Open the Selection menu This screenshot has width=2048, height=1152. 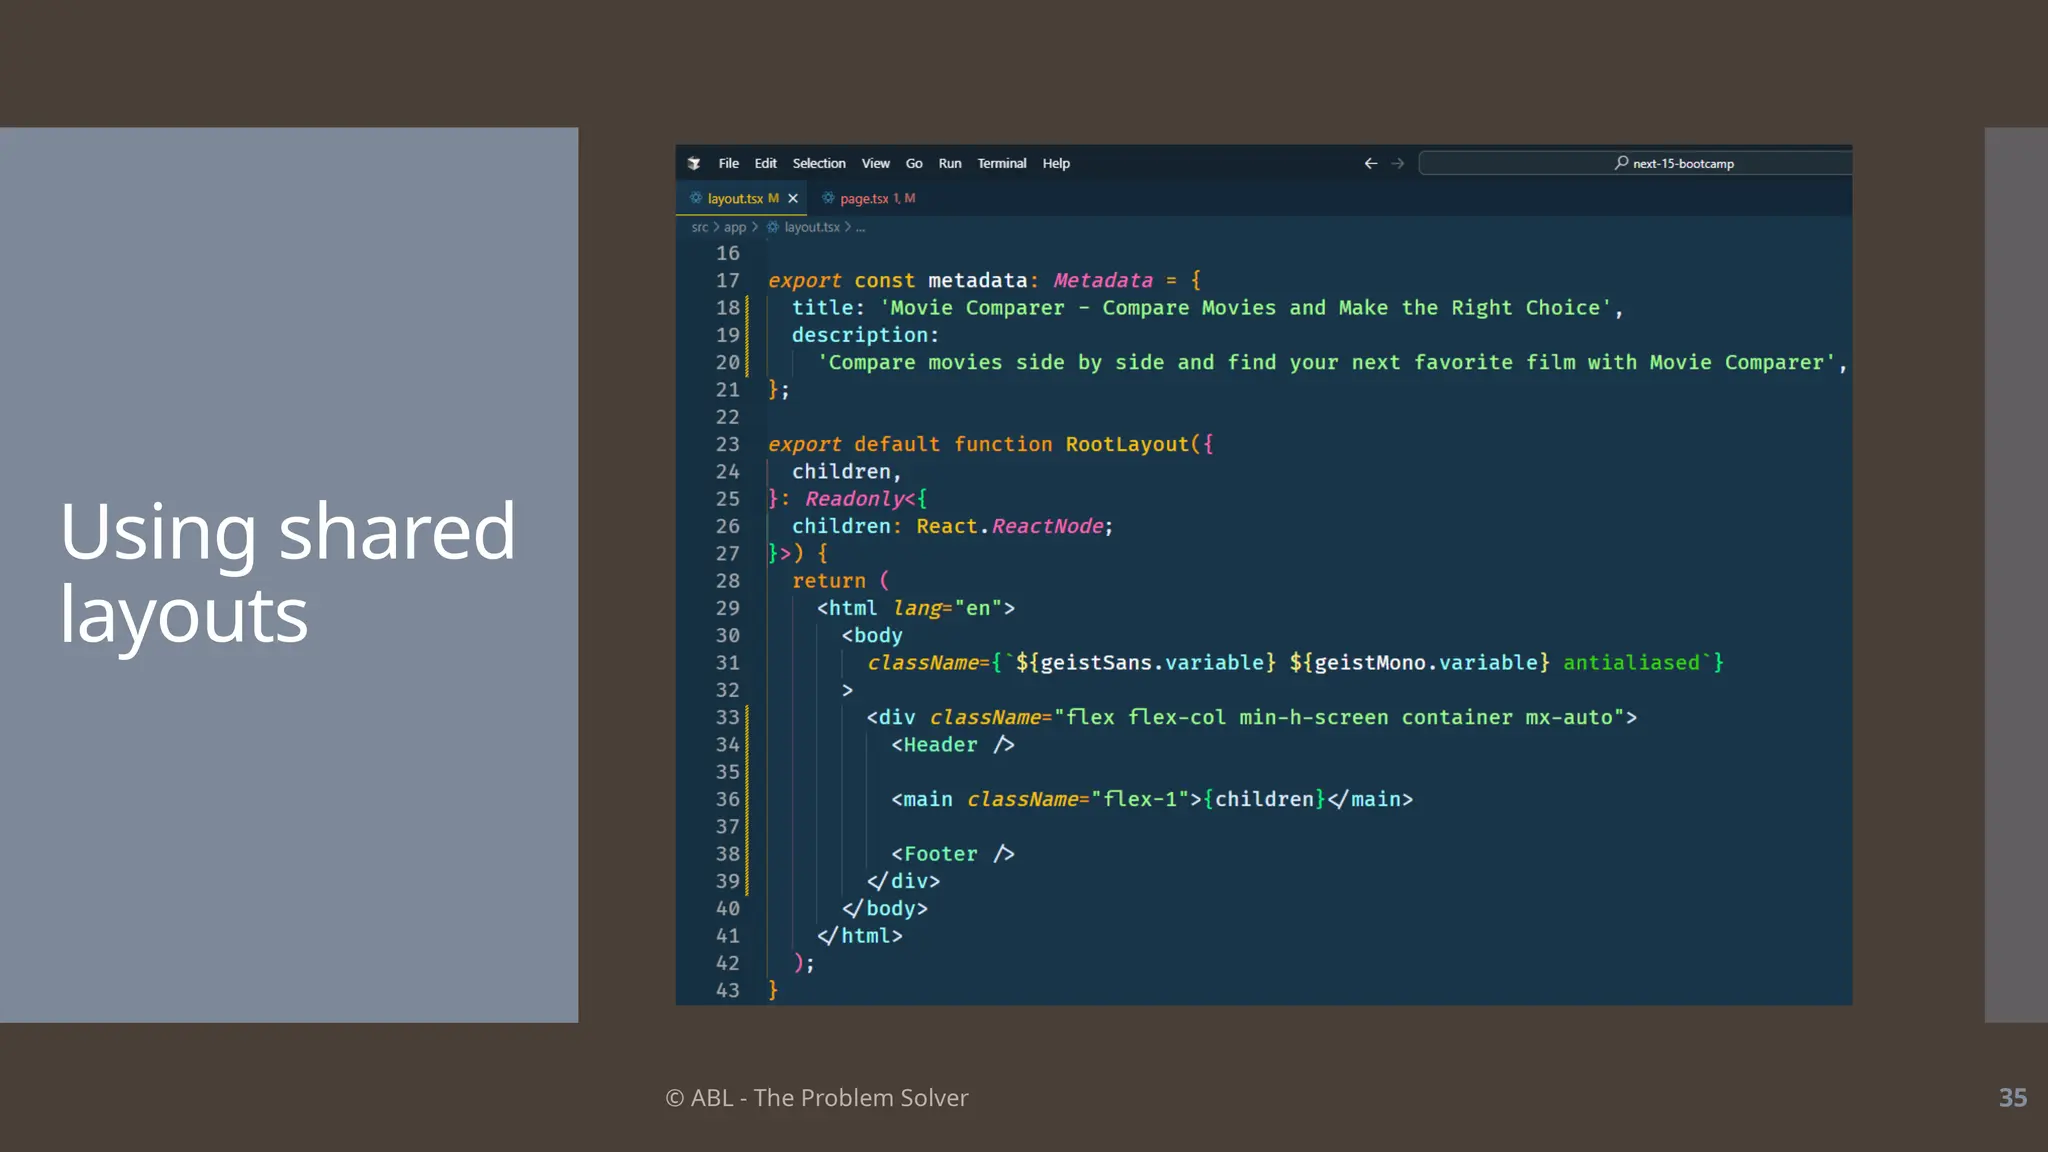(x=819, y=163)
